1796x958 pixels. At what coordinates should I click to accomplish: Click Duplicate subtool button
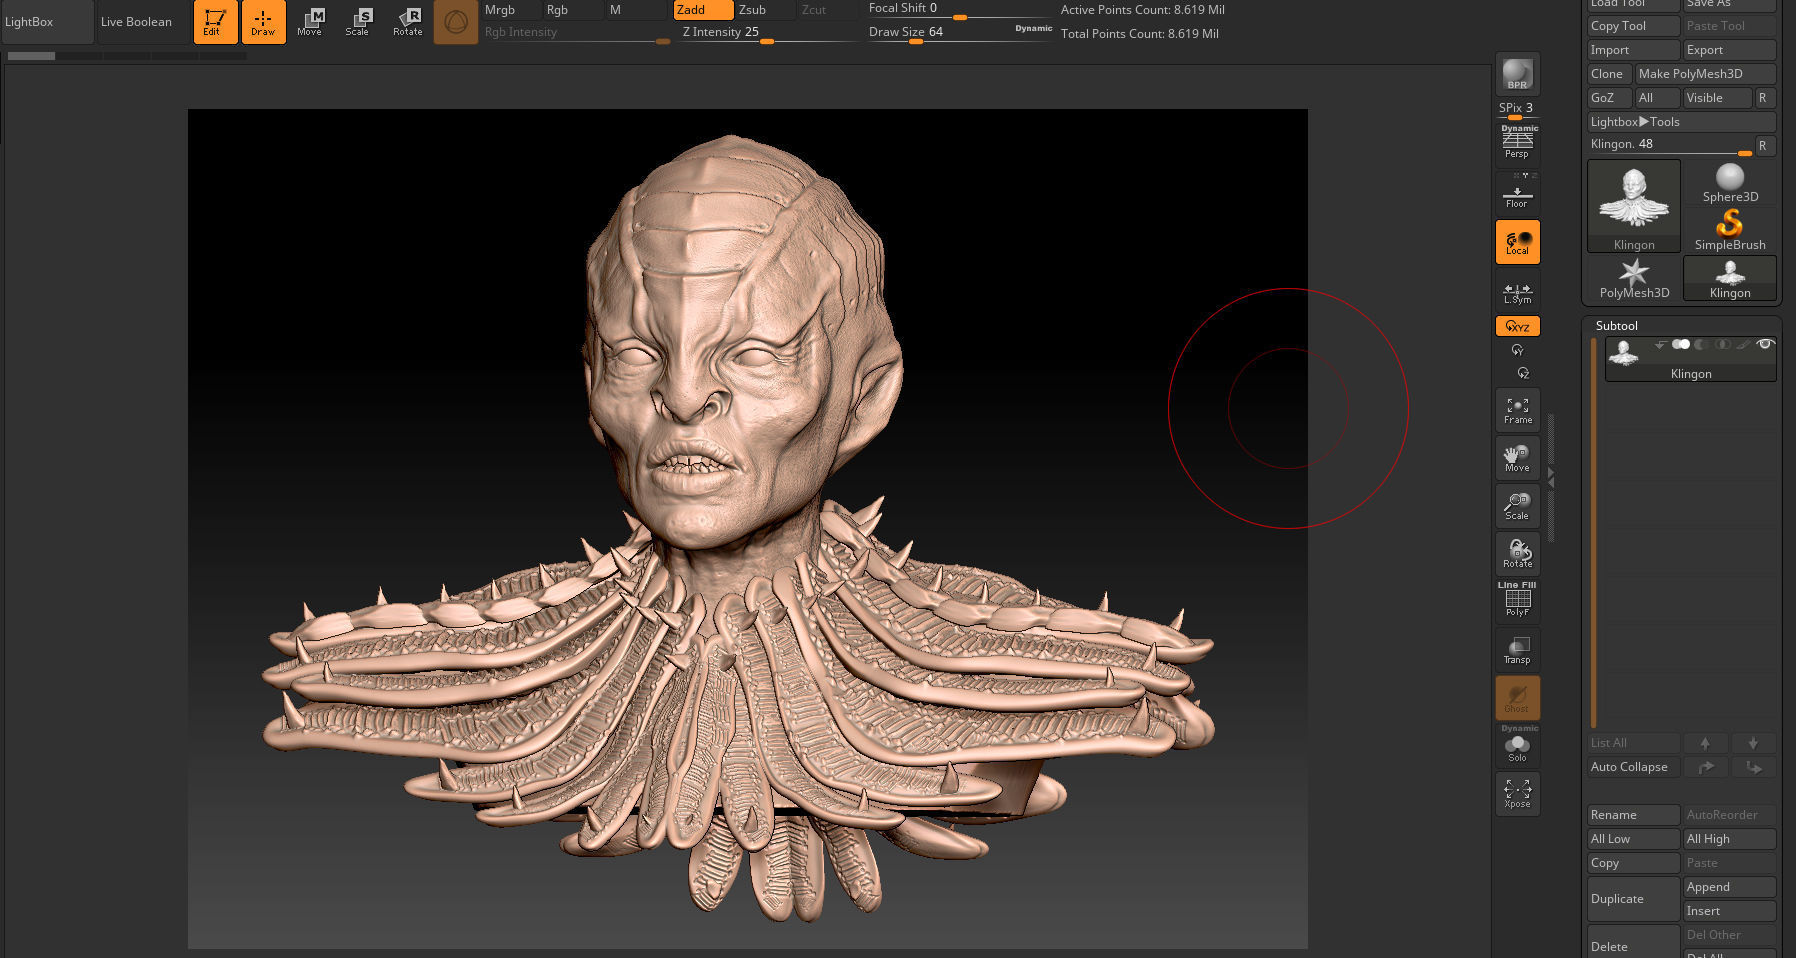(1633, 899)
